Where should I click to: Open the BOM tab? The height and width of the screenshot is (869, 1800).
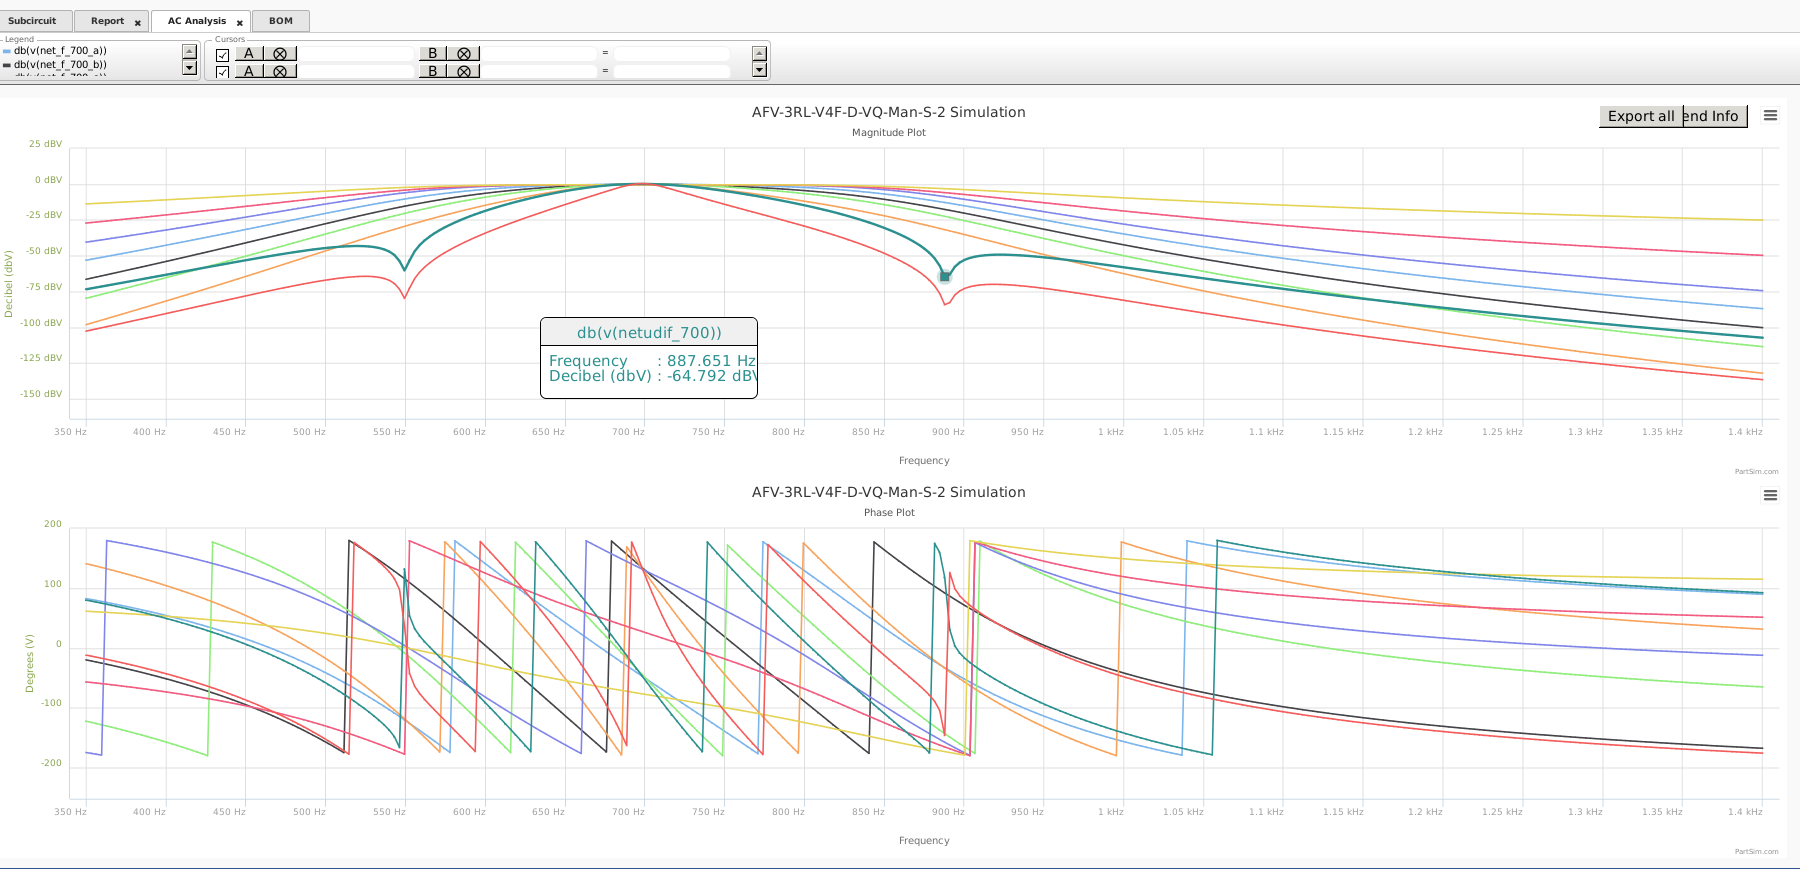(281, 21)
